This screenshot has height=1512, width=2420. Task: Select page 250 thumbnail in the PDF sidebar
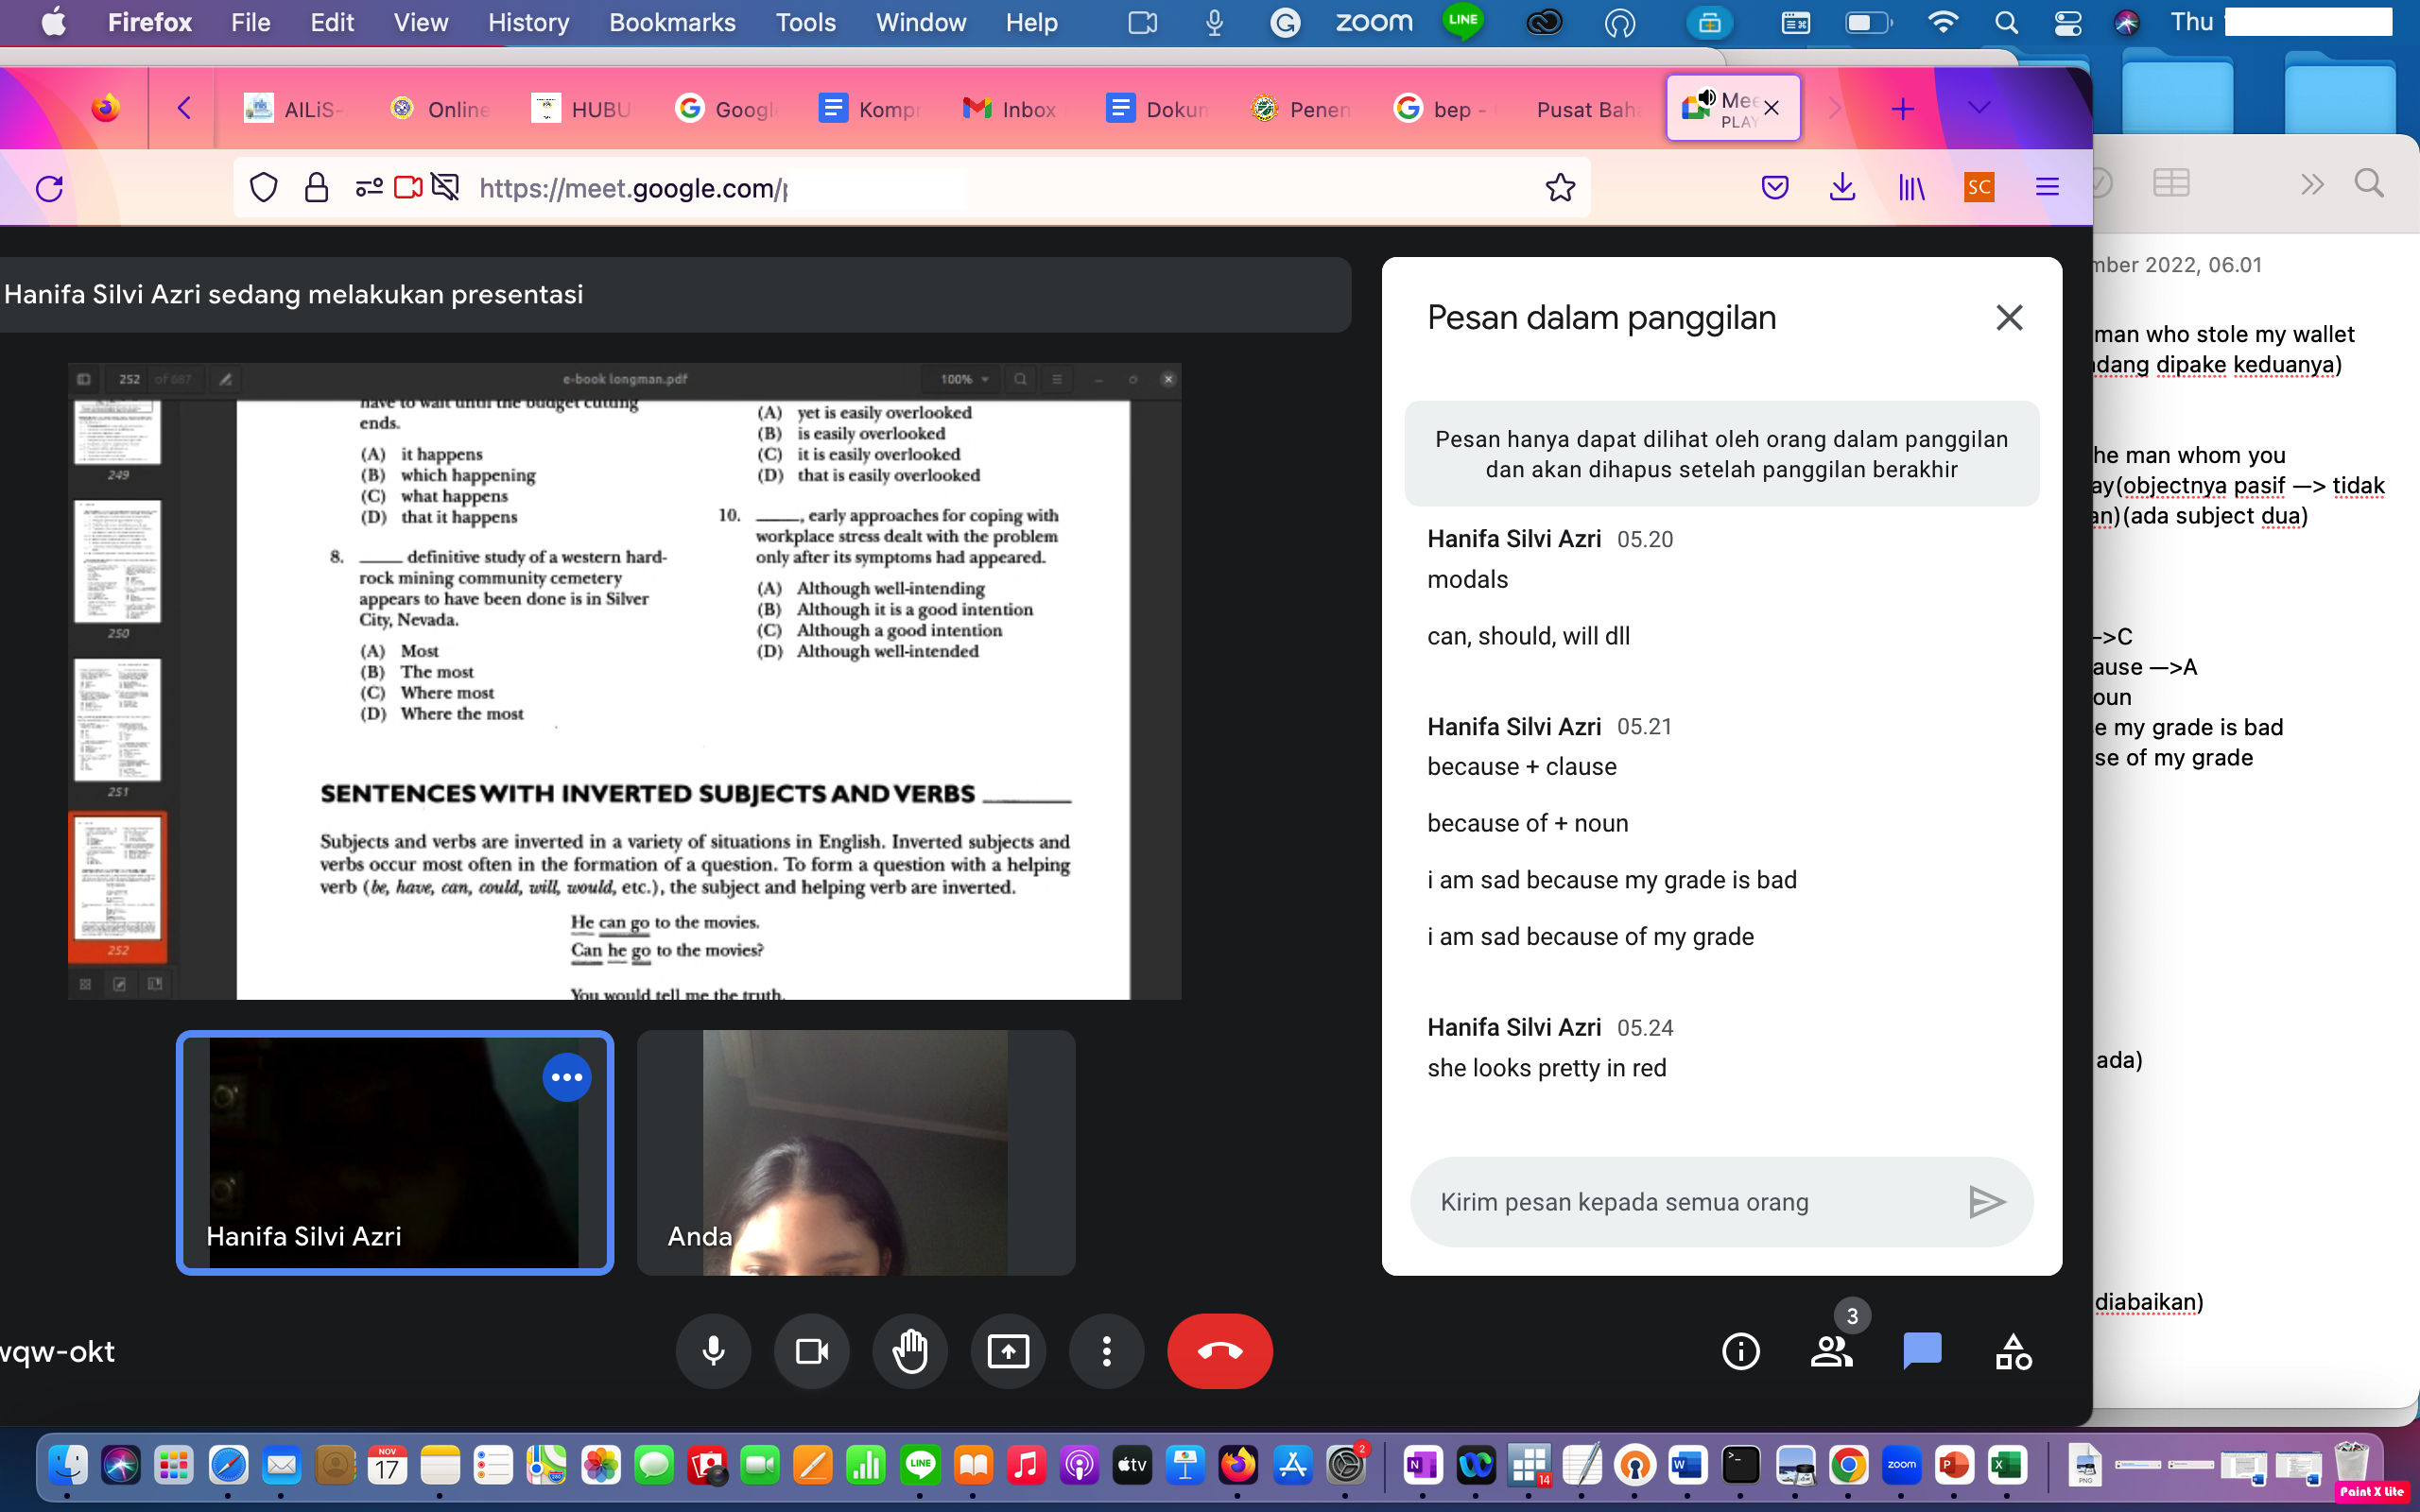coord(117,562)
